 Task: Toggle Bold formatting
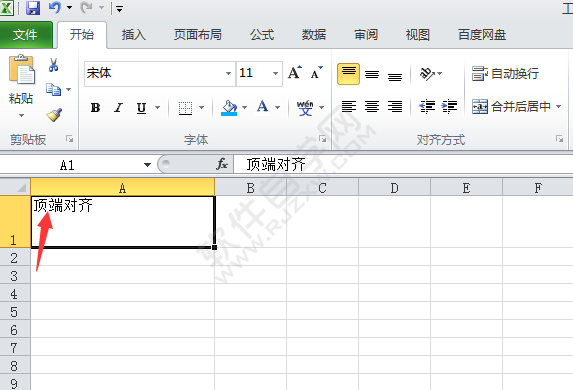point(95,107)
